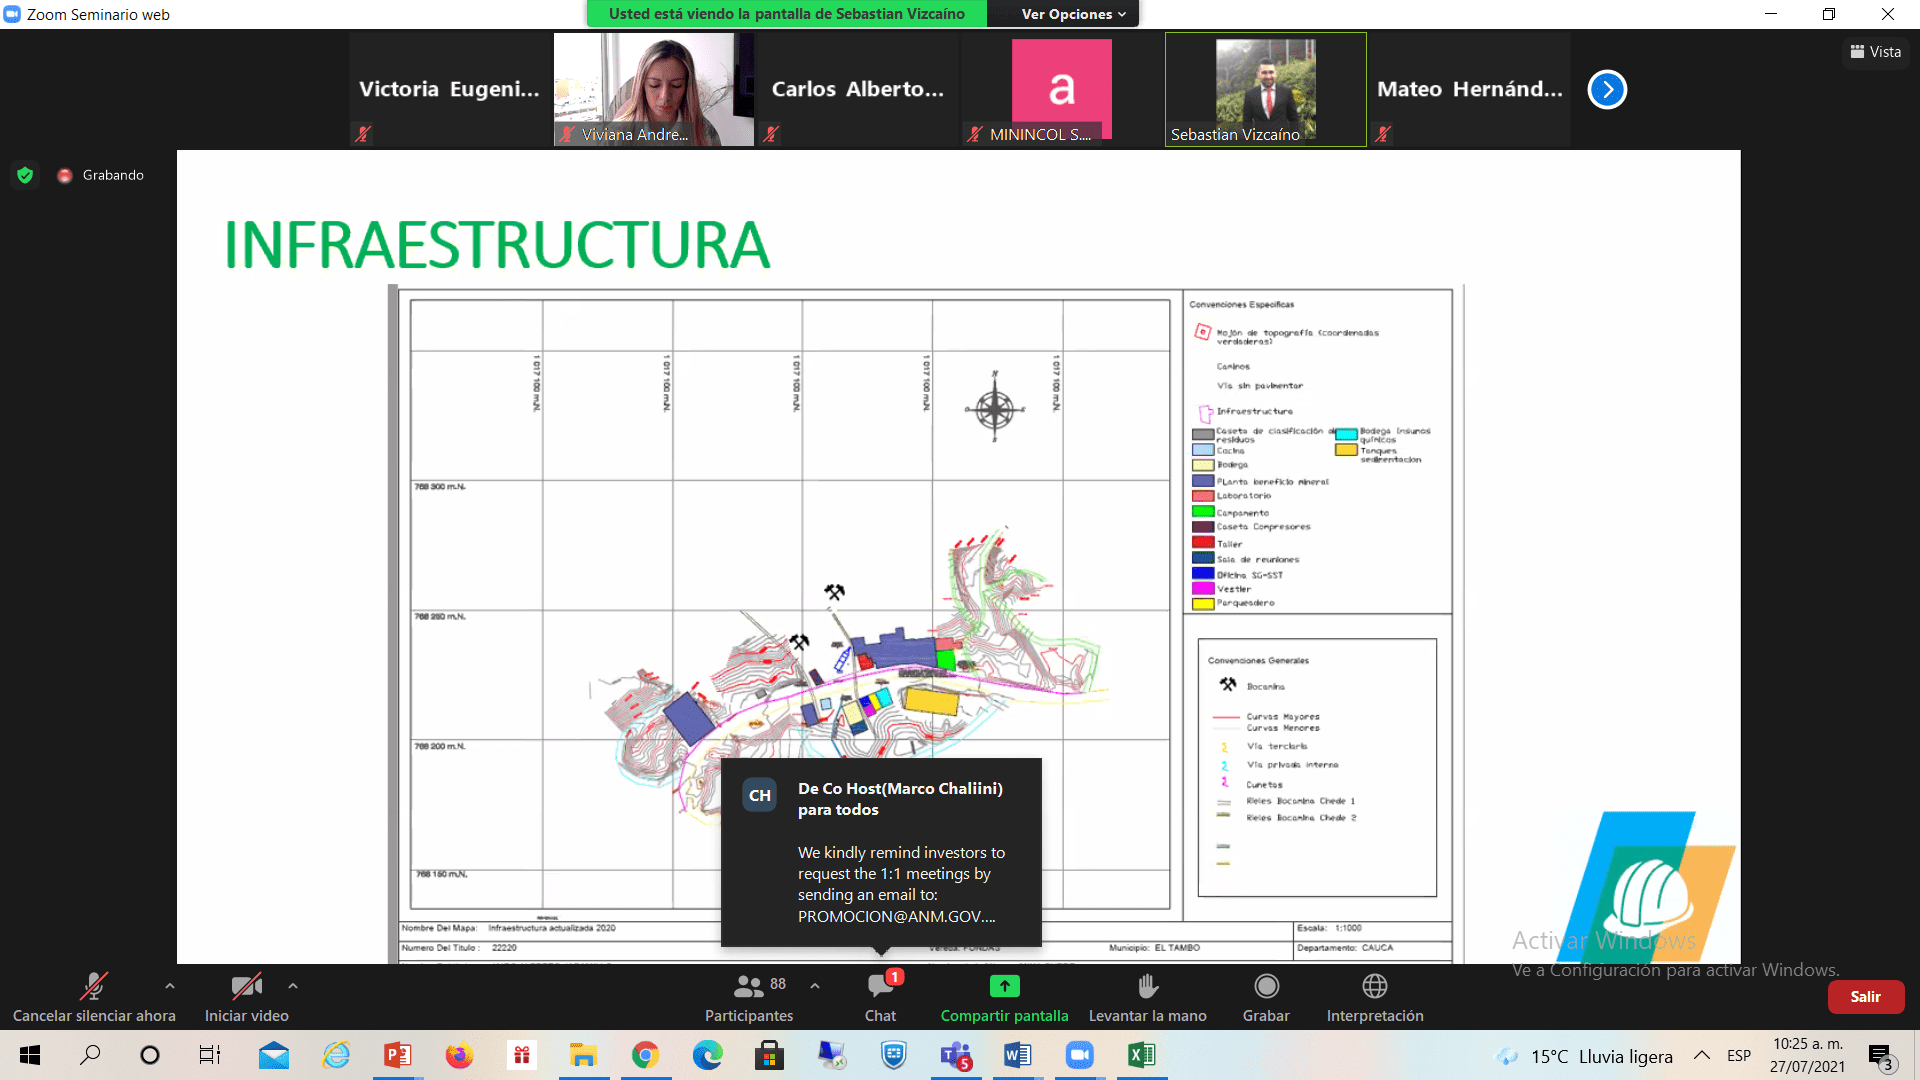The height and width of the screenshot is (1080, 1920).
Task: Change ESP input language
Action: click(1739, 1056)
